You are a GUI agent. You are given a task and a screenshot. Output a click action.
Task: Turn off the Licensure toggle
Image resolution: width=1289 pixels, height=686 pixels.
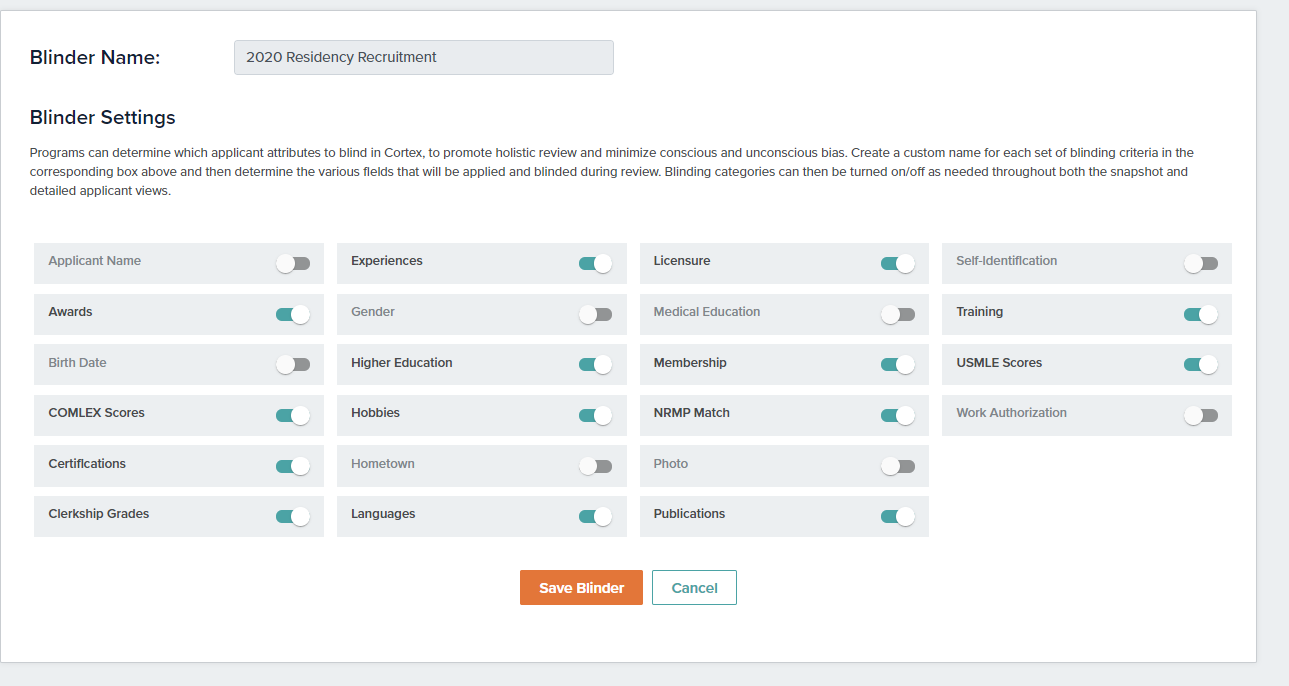pyautogui.click(x=898, y=263)
